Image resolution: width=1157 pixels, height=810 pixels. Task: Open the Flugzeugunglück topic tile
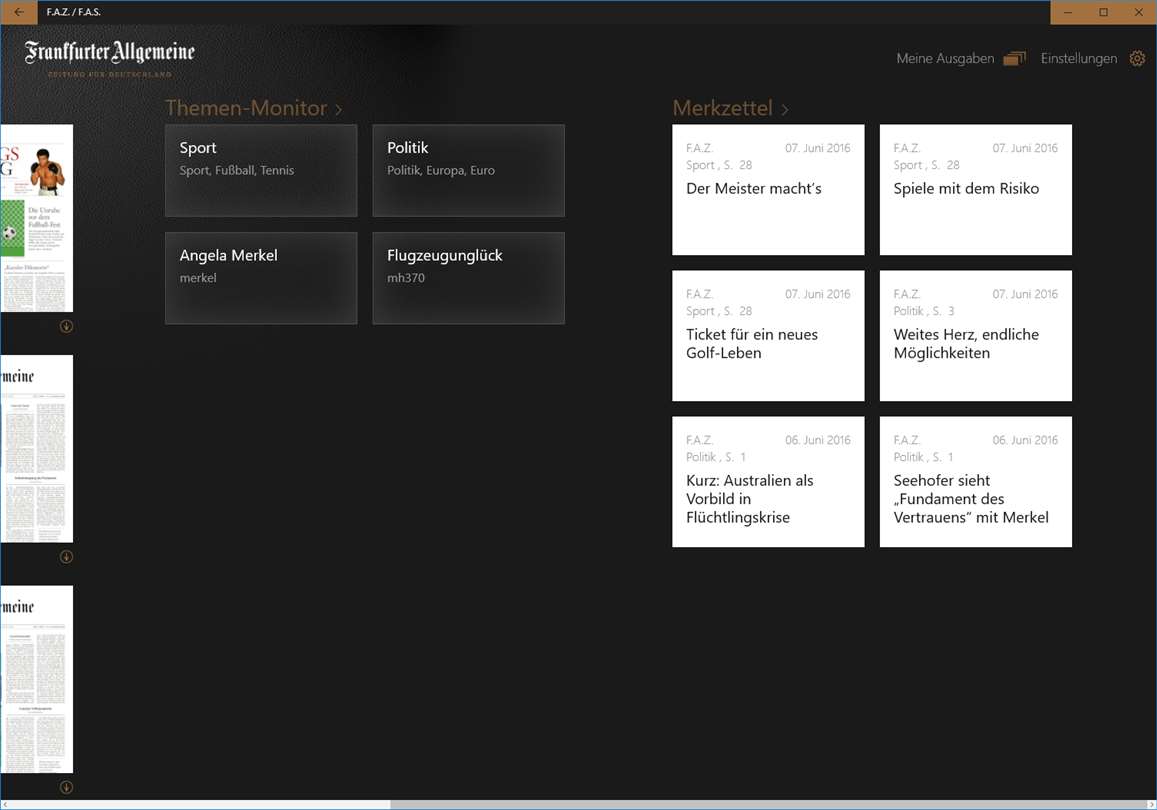point(469,278)
